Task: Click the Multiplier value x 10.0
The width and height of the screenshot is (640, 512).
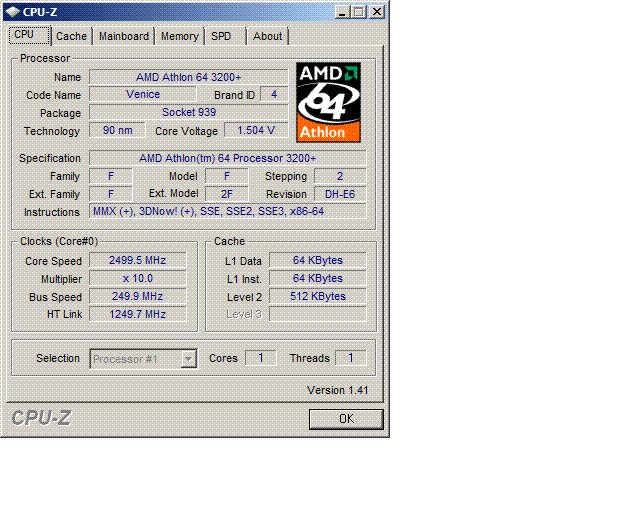Action: pyautogui.click(x=138, y=278)
